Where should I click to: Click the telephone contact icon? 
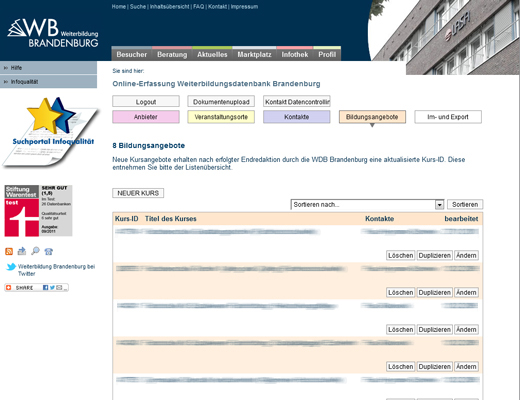tap(49, 251)
